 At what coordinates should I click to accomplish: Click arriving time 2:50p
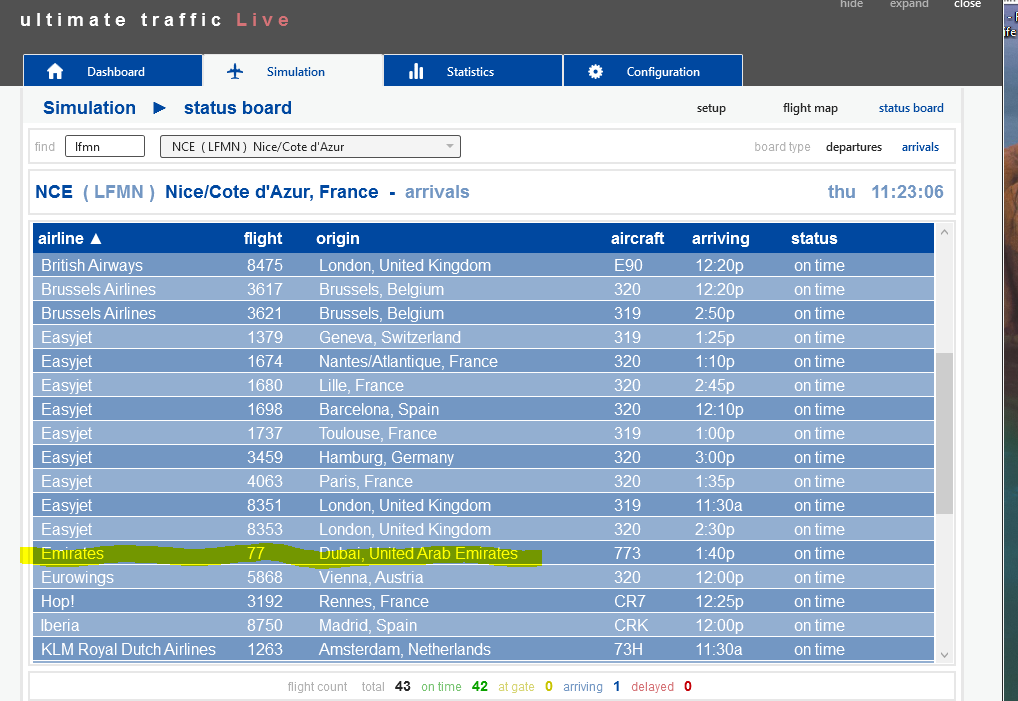715,314
